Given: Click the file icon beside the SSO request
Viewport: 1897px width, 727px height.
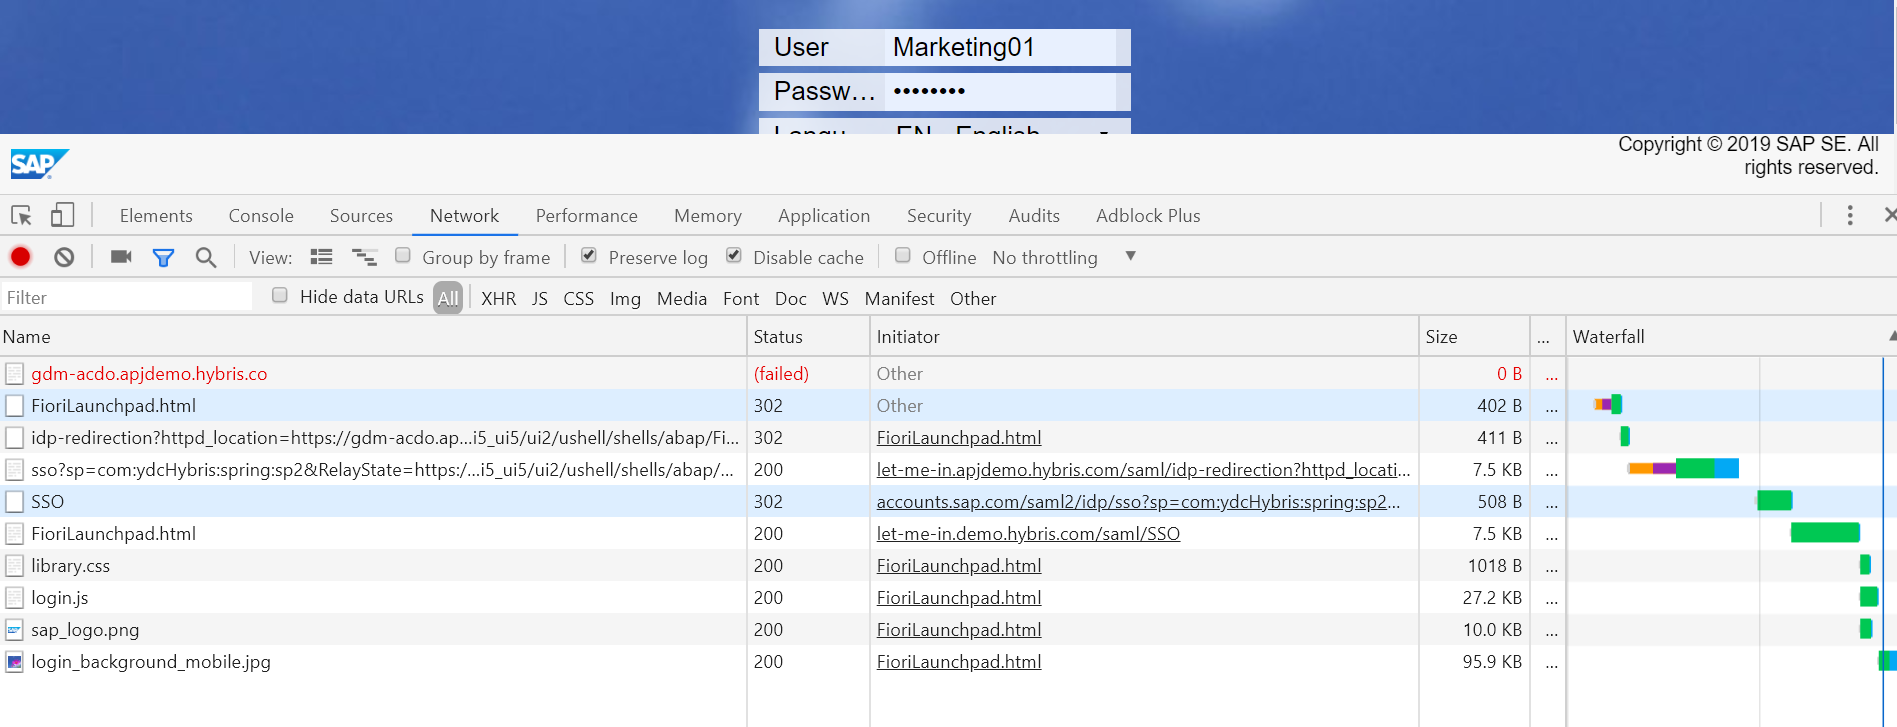Looking at the screenshot, I should 14,502.
